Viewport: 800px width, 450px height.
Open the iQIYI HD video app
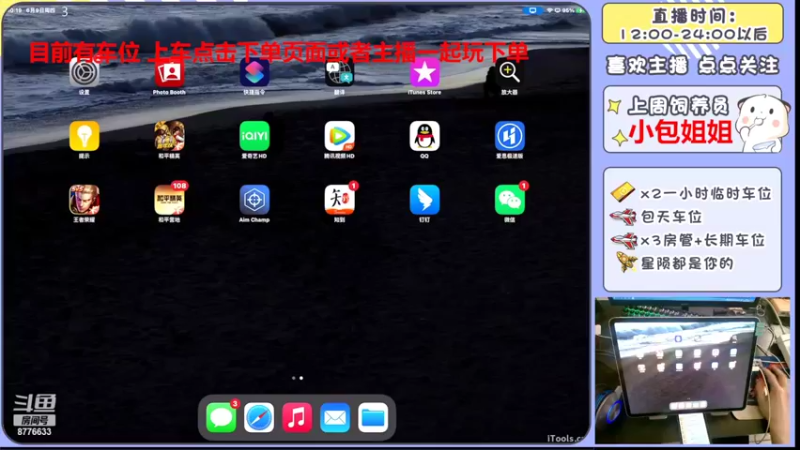(254, 136)
